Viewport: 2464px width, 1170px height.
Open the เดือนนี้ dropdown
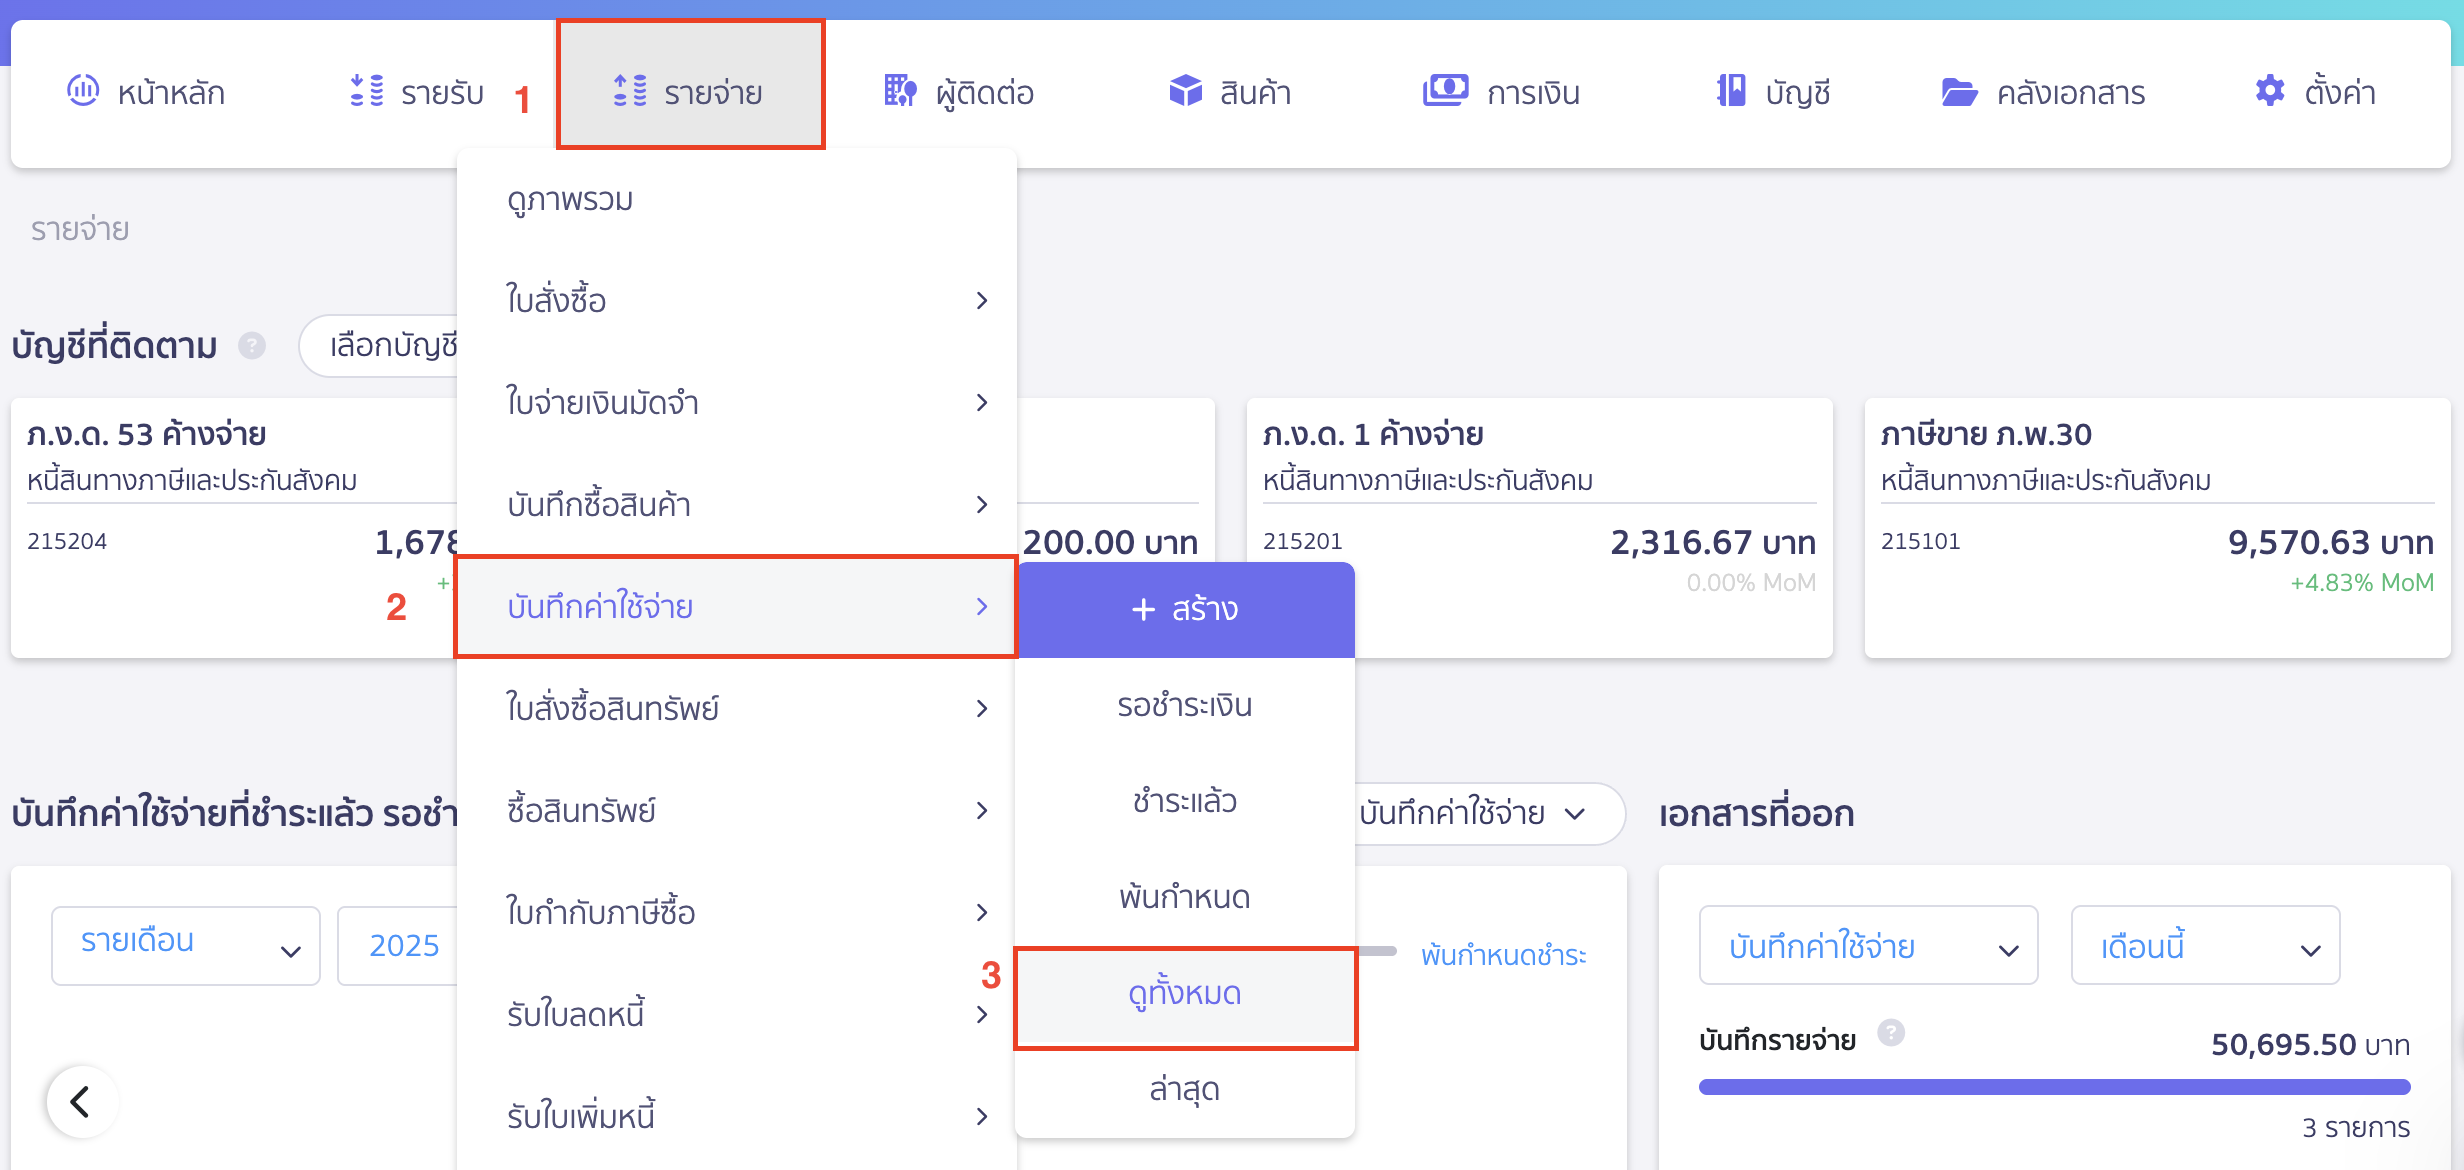(x=2205, y=945)
